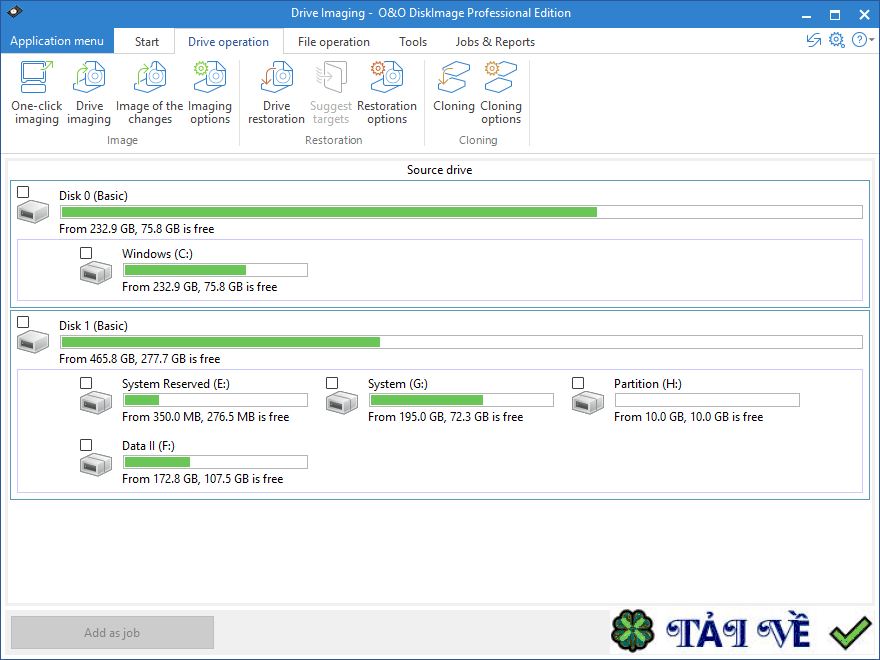
Task: Choose Image of the changes
Action: 149,93
